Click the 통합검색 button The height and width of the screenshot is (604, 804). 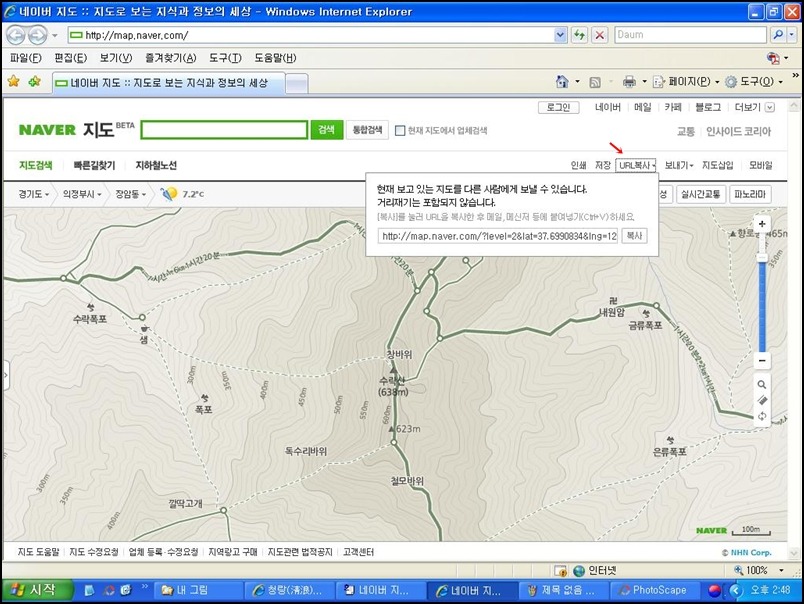pos(367,130)
